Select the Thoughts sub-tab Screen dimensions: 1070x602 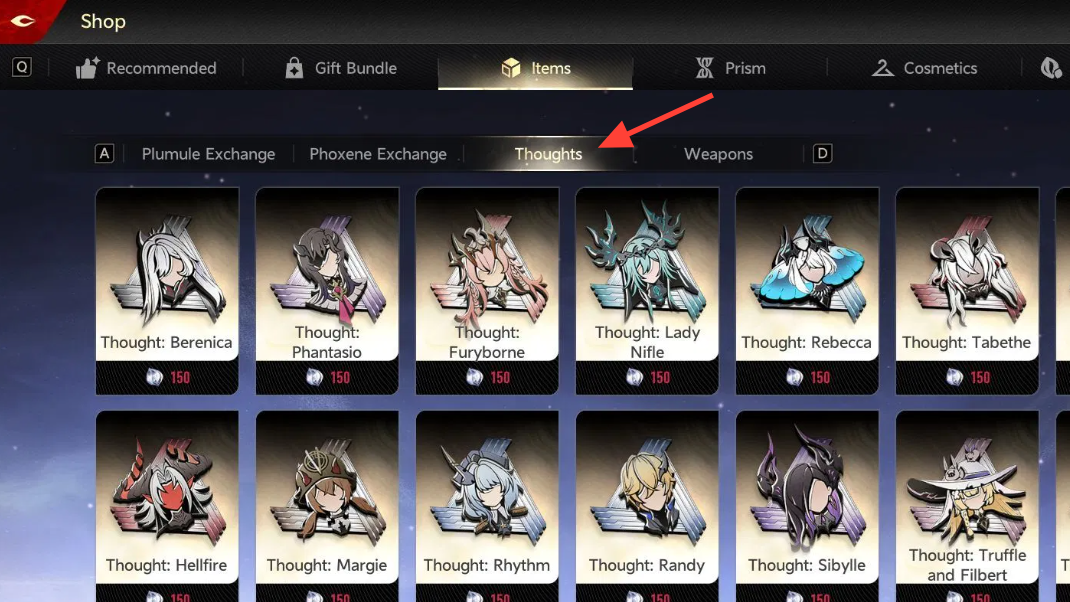pos(548,154)
